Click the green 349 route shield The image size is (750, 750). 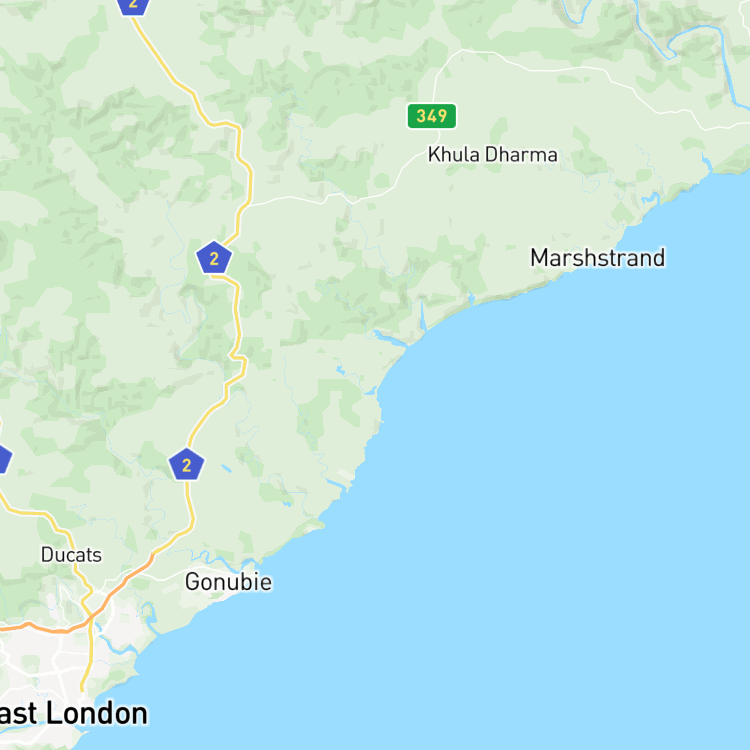click(x=431, y=116)
